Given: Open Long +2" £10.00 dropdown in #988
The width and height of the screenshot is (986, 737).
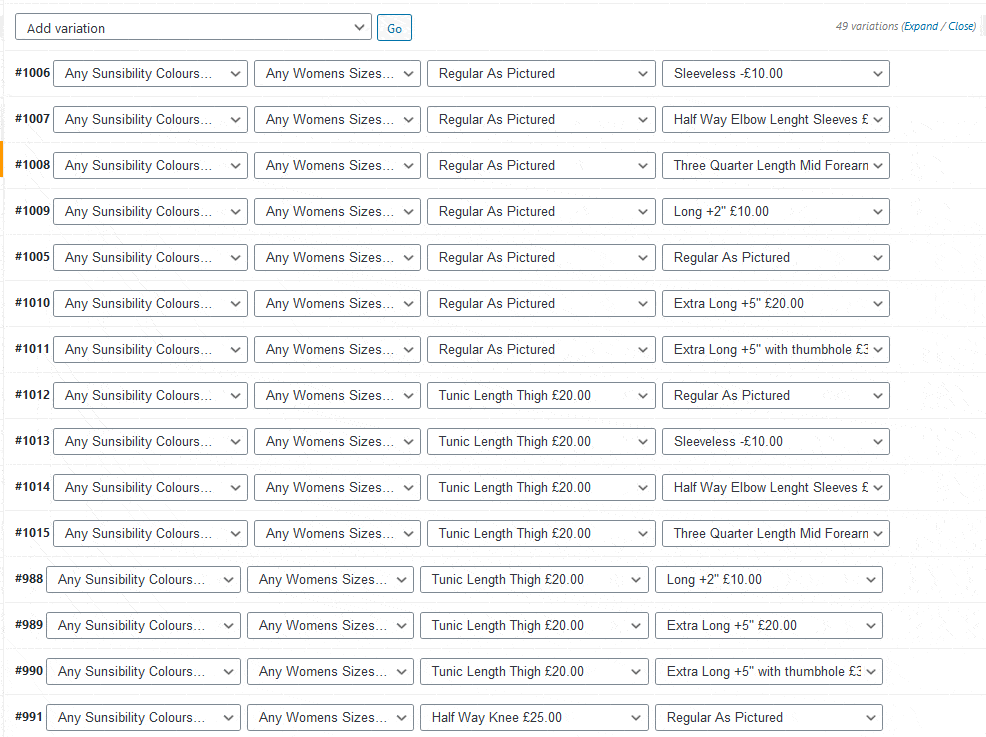Looking at the screenshot, I should click(768, 579).
